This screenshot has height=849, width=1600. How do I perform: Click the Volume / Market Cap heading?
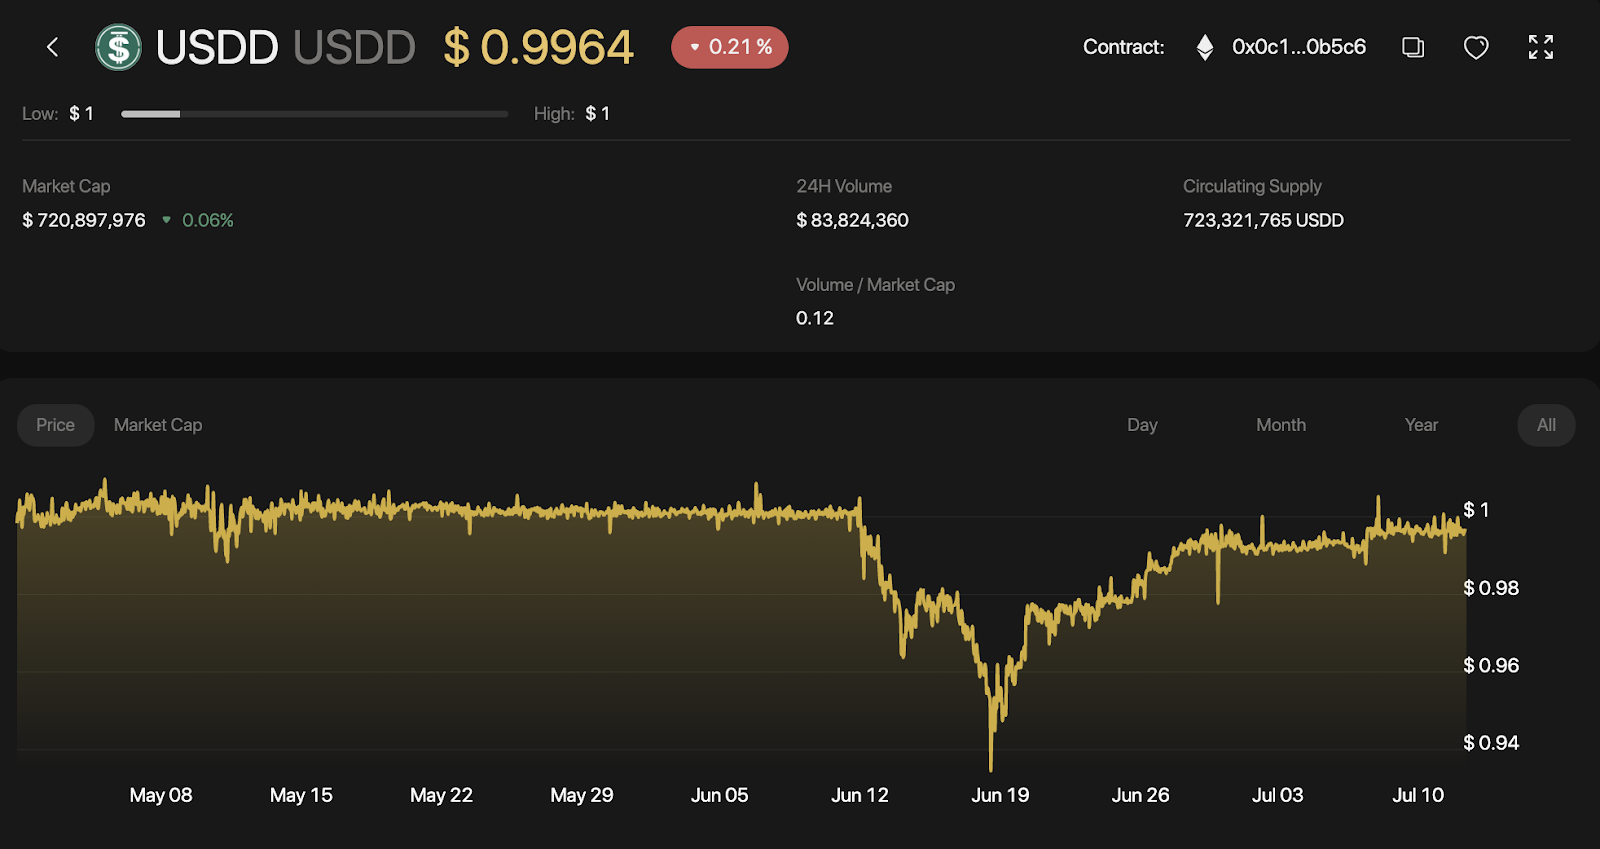[875, 285]
